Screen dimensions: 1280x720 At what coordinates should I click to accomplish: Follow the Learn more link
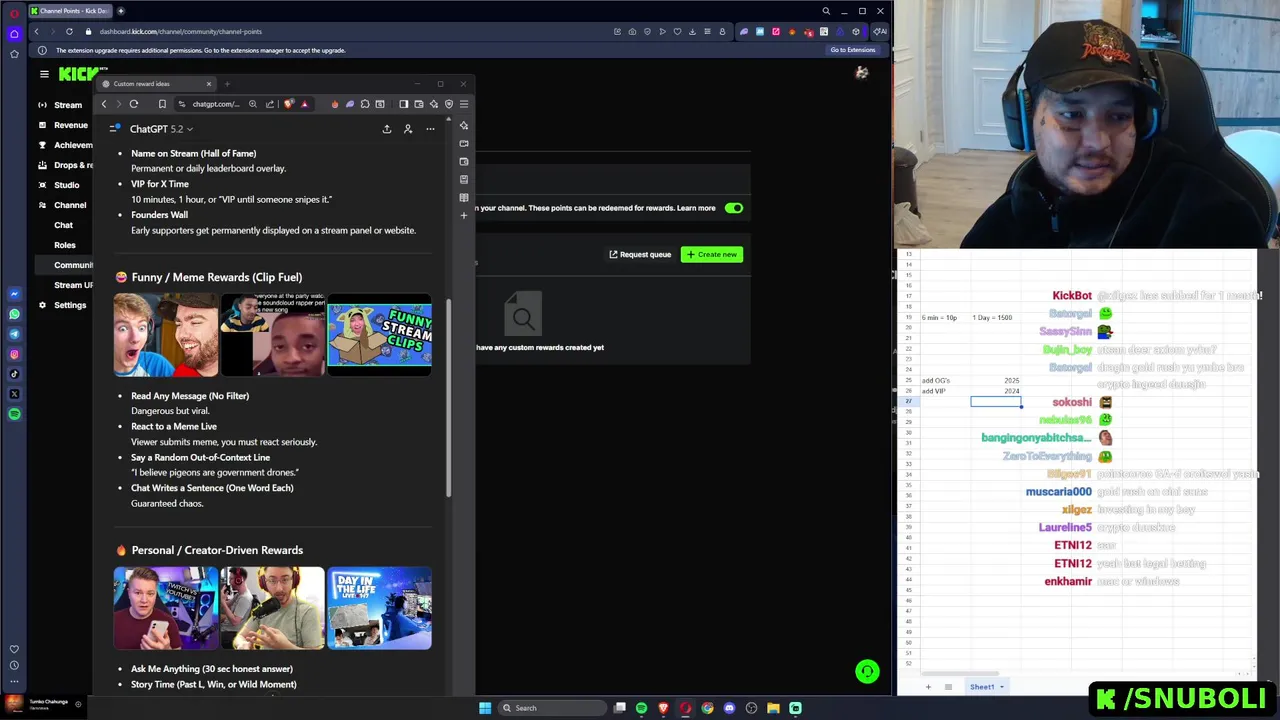click(696, 208)
